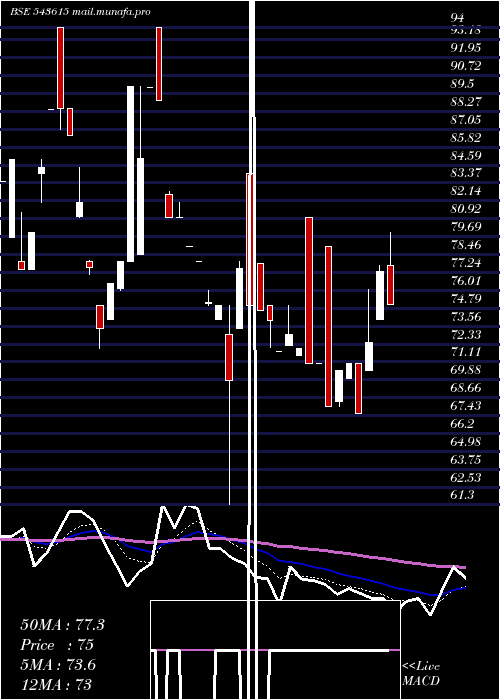Select the 80.92 price level label
This screenshot has width=500, height=700.
[x=466, y=209]
